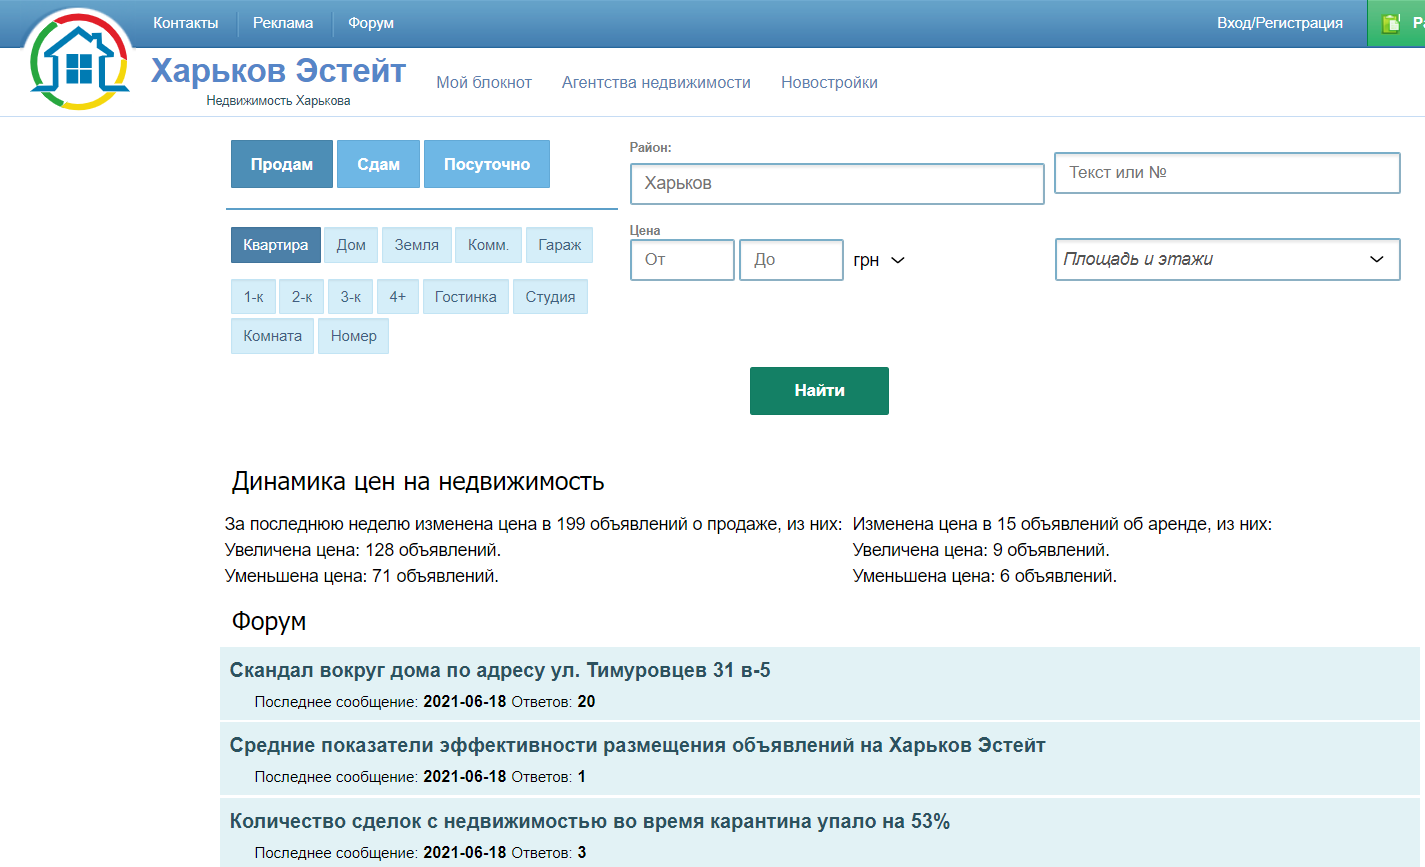Open the Новостройки section

coord(829,83)
